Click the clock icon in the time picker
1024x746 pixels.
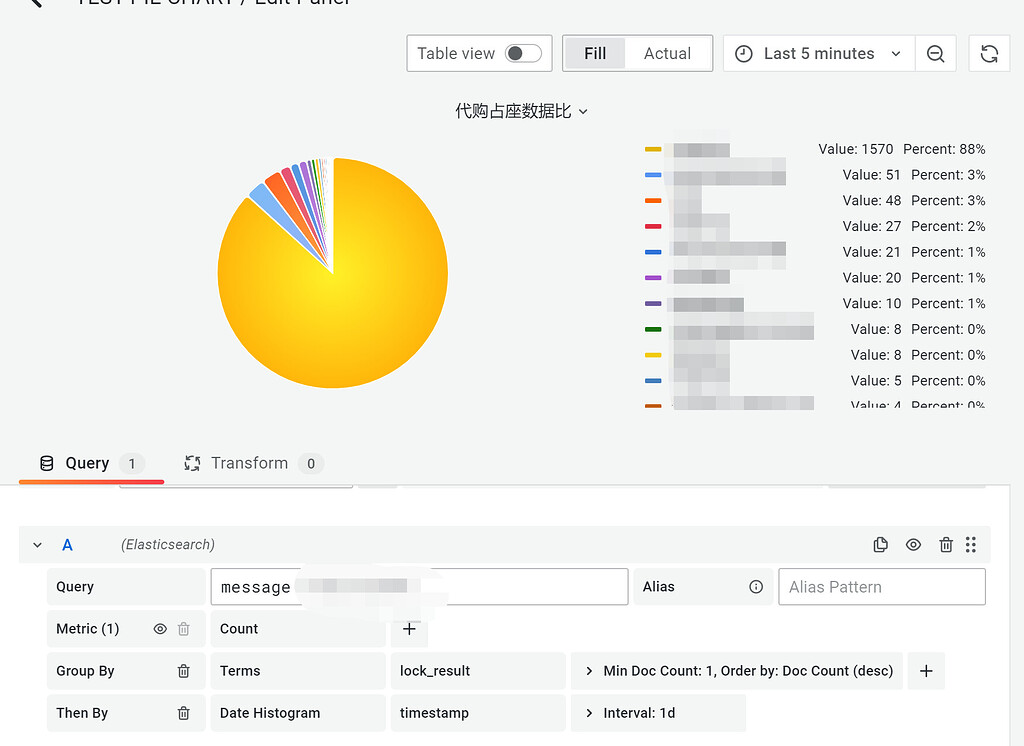pos(743,53)
